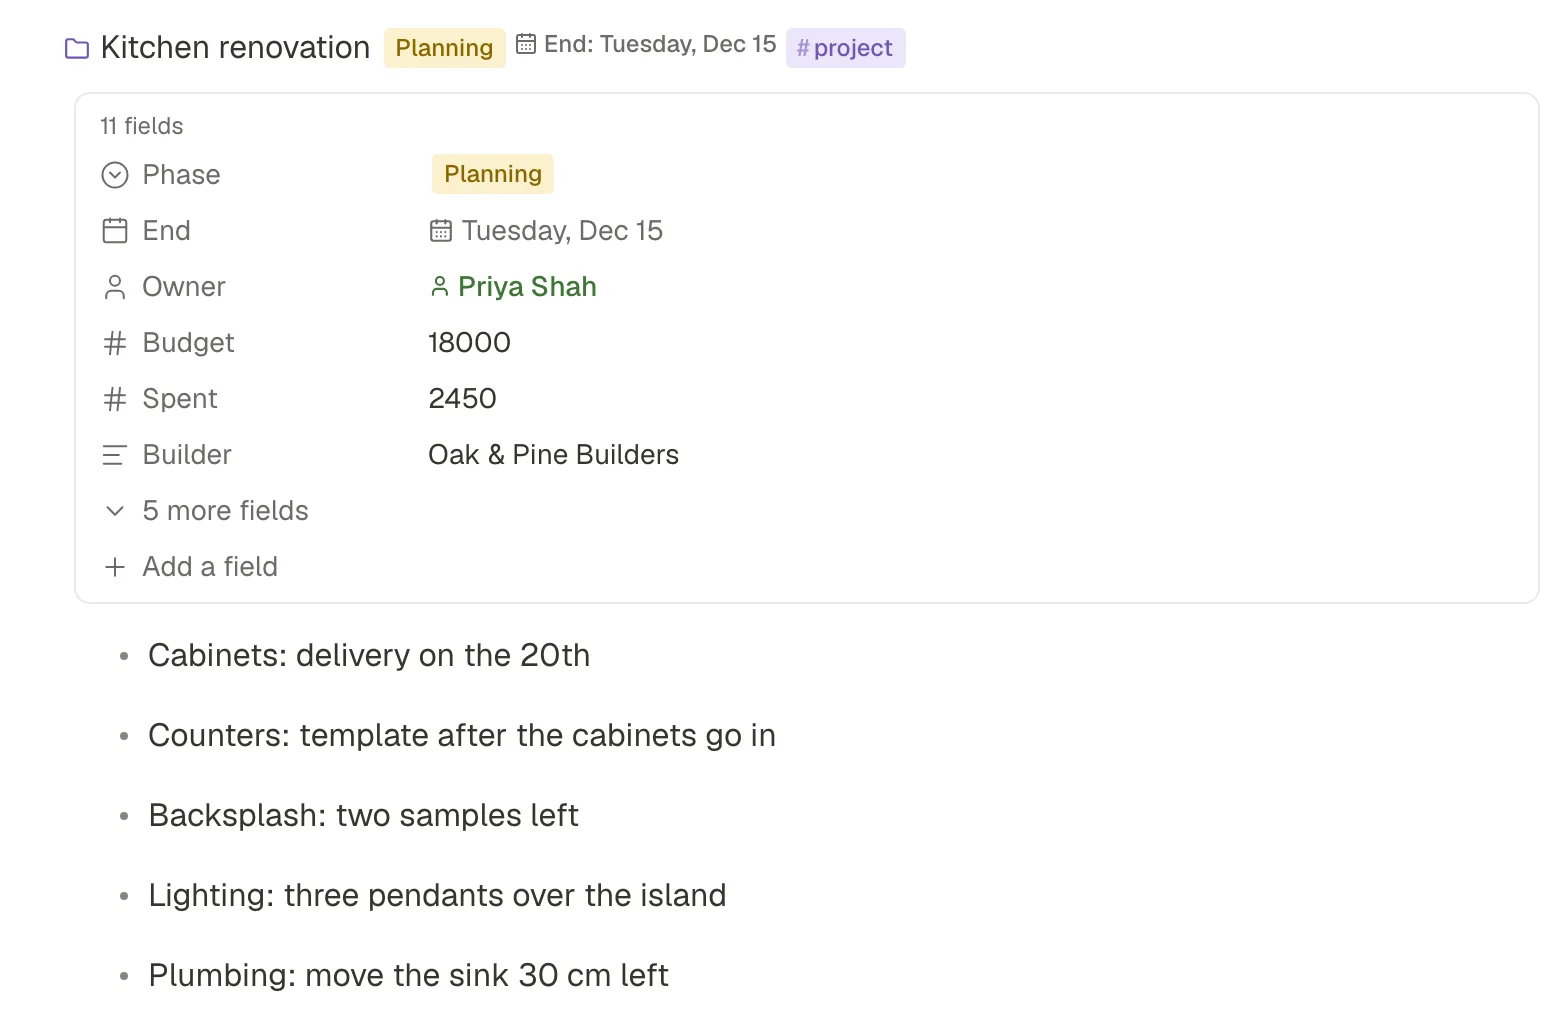Click the hash icon beside Budget field
Viewport: 1560px width, 1024px height.
(x=115, y=343)
